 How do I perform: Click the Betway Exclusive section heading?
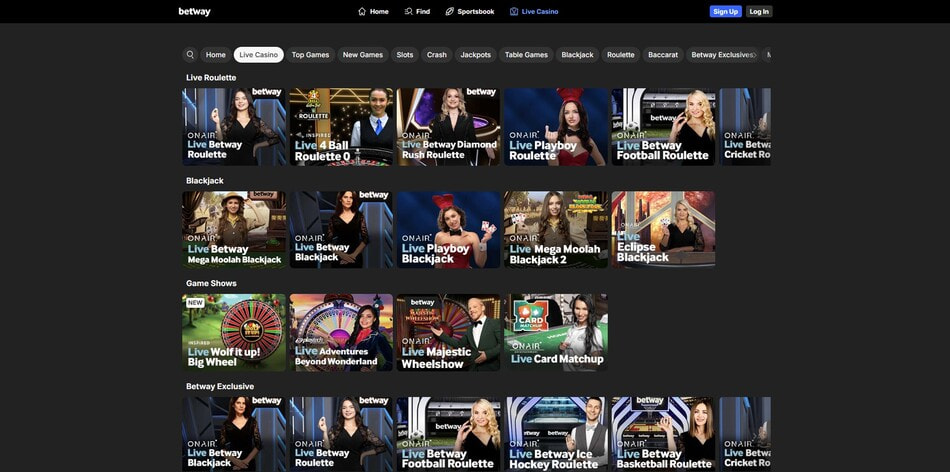pos(220,386)
